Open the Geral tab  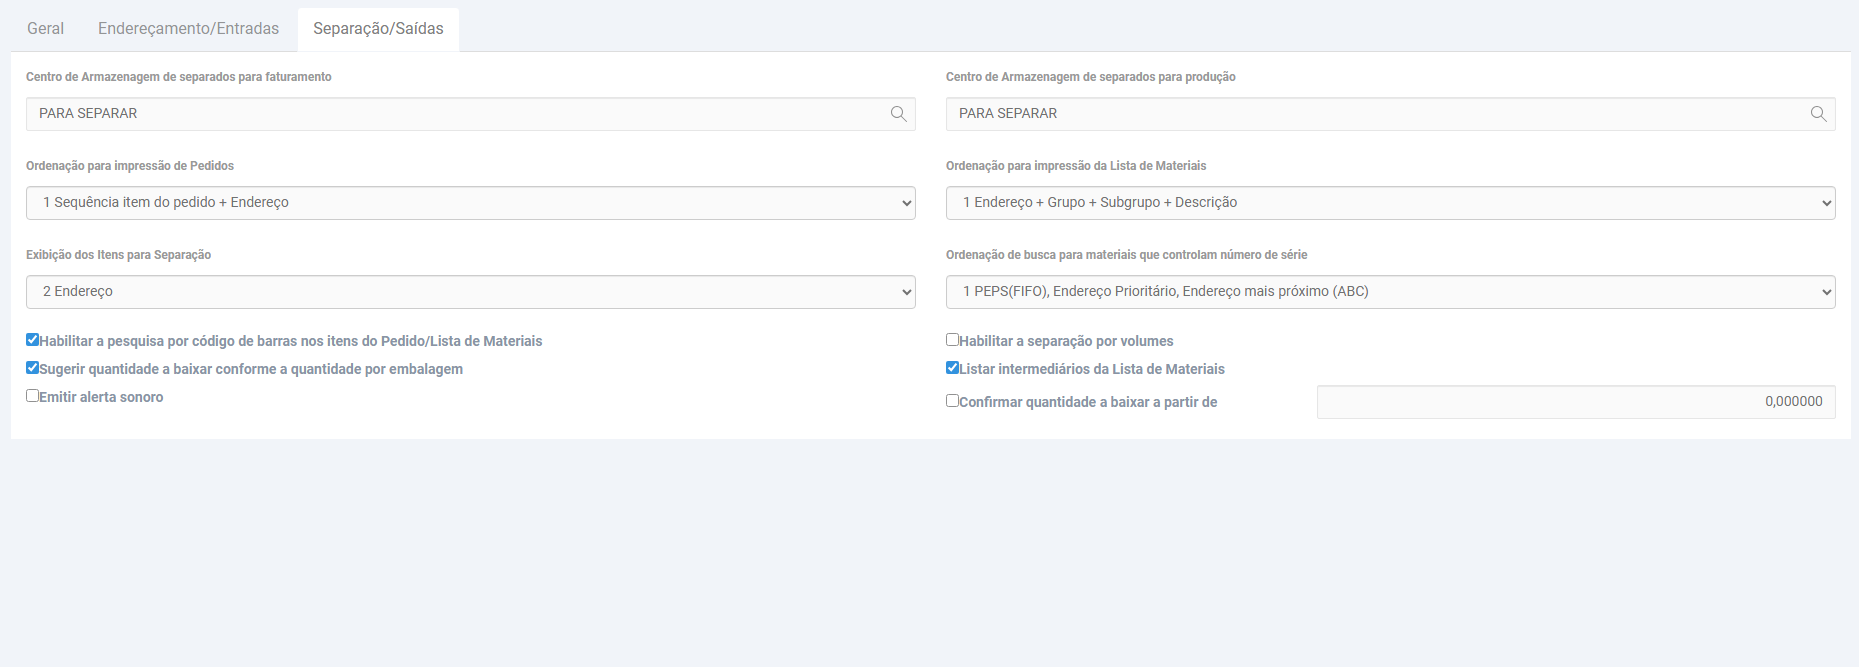click(45, 29)
